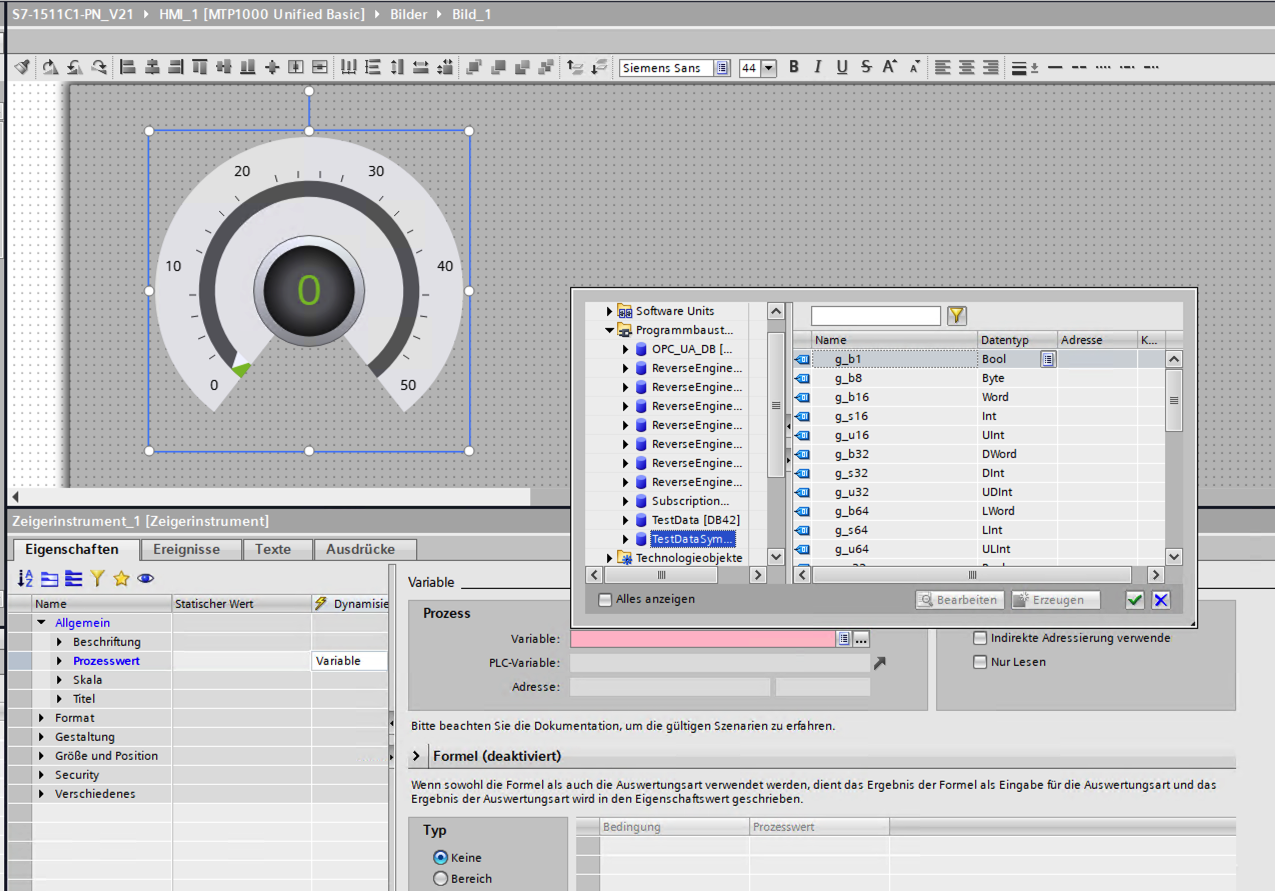
Task: Align text center in toolbar
Action: 967,67
